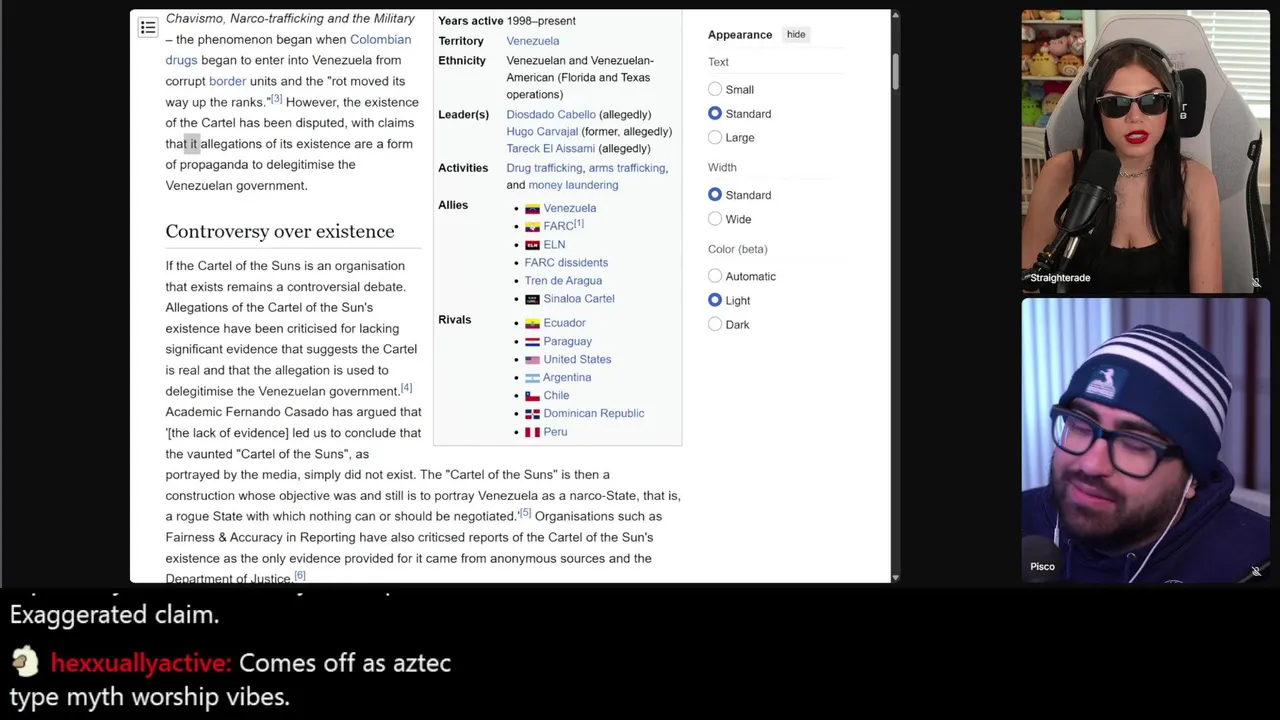1280x720 pixels.
Task: Click muted mic icon on Straighterade webcam
Action: click(1256, 283)
